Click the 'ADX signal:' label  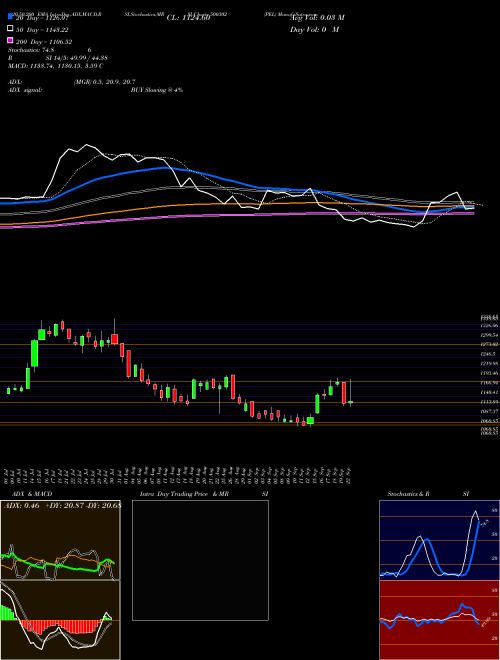click(25, 90)
